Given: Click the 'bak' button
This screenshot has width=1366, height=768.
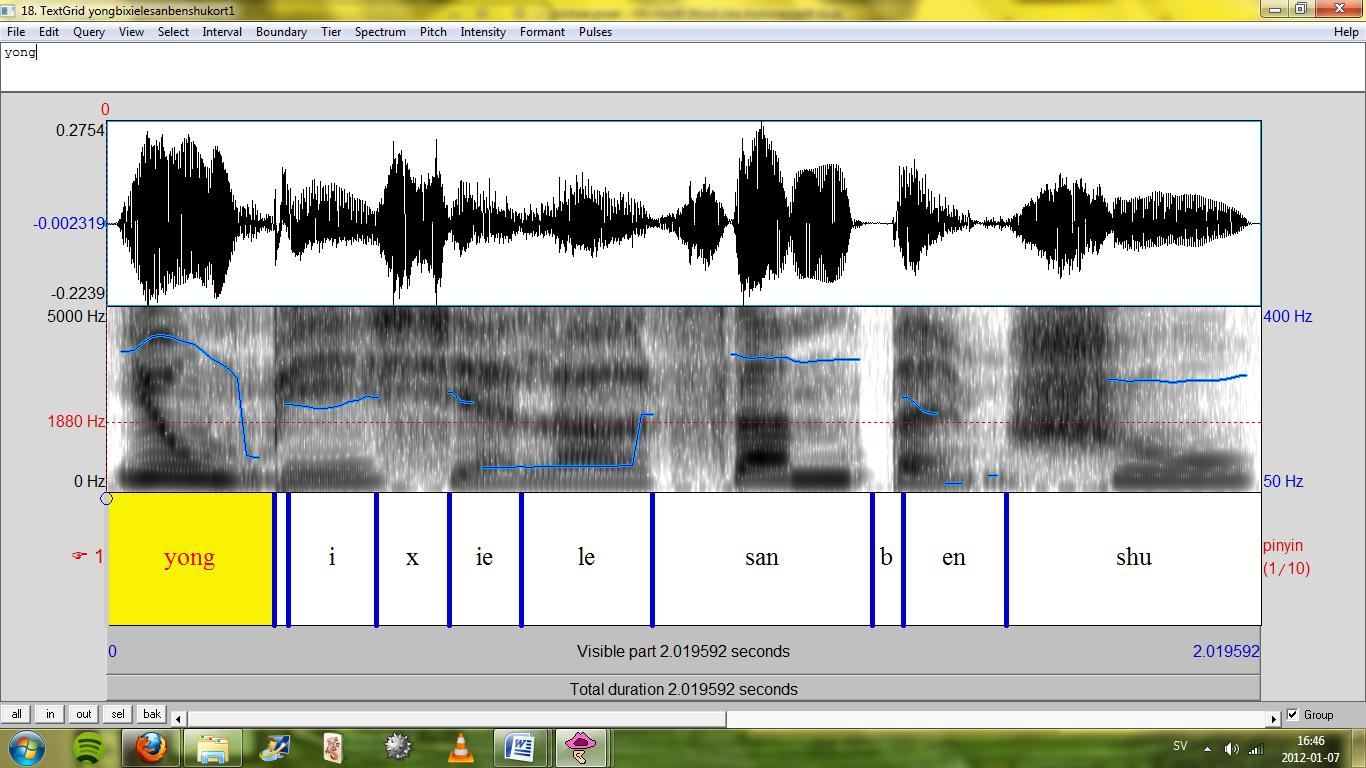Looking at the screenshot, I should (x=152, y=714).
